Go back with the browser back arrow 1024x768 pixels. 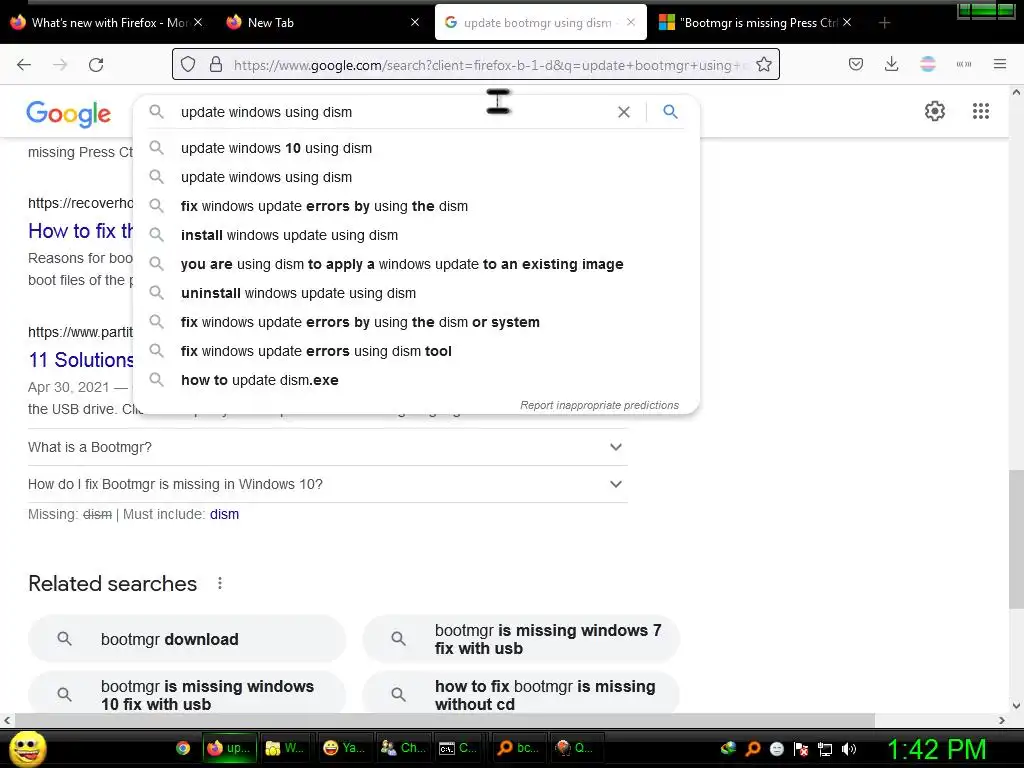pyautogui.click(x=24, y=64)
